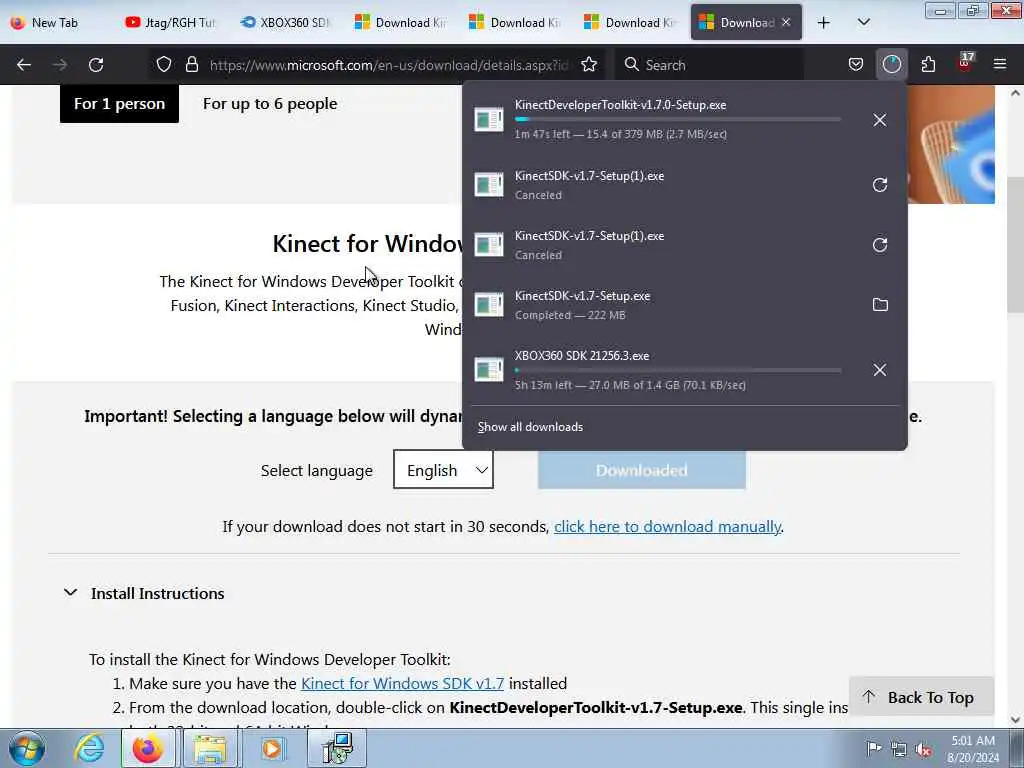
Task: Open the tracking protection shield icon
Action: coord(164,65)
